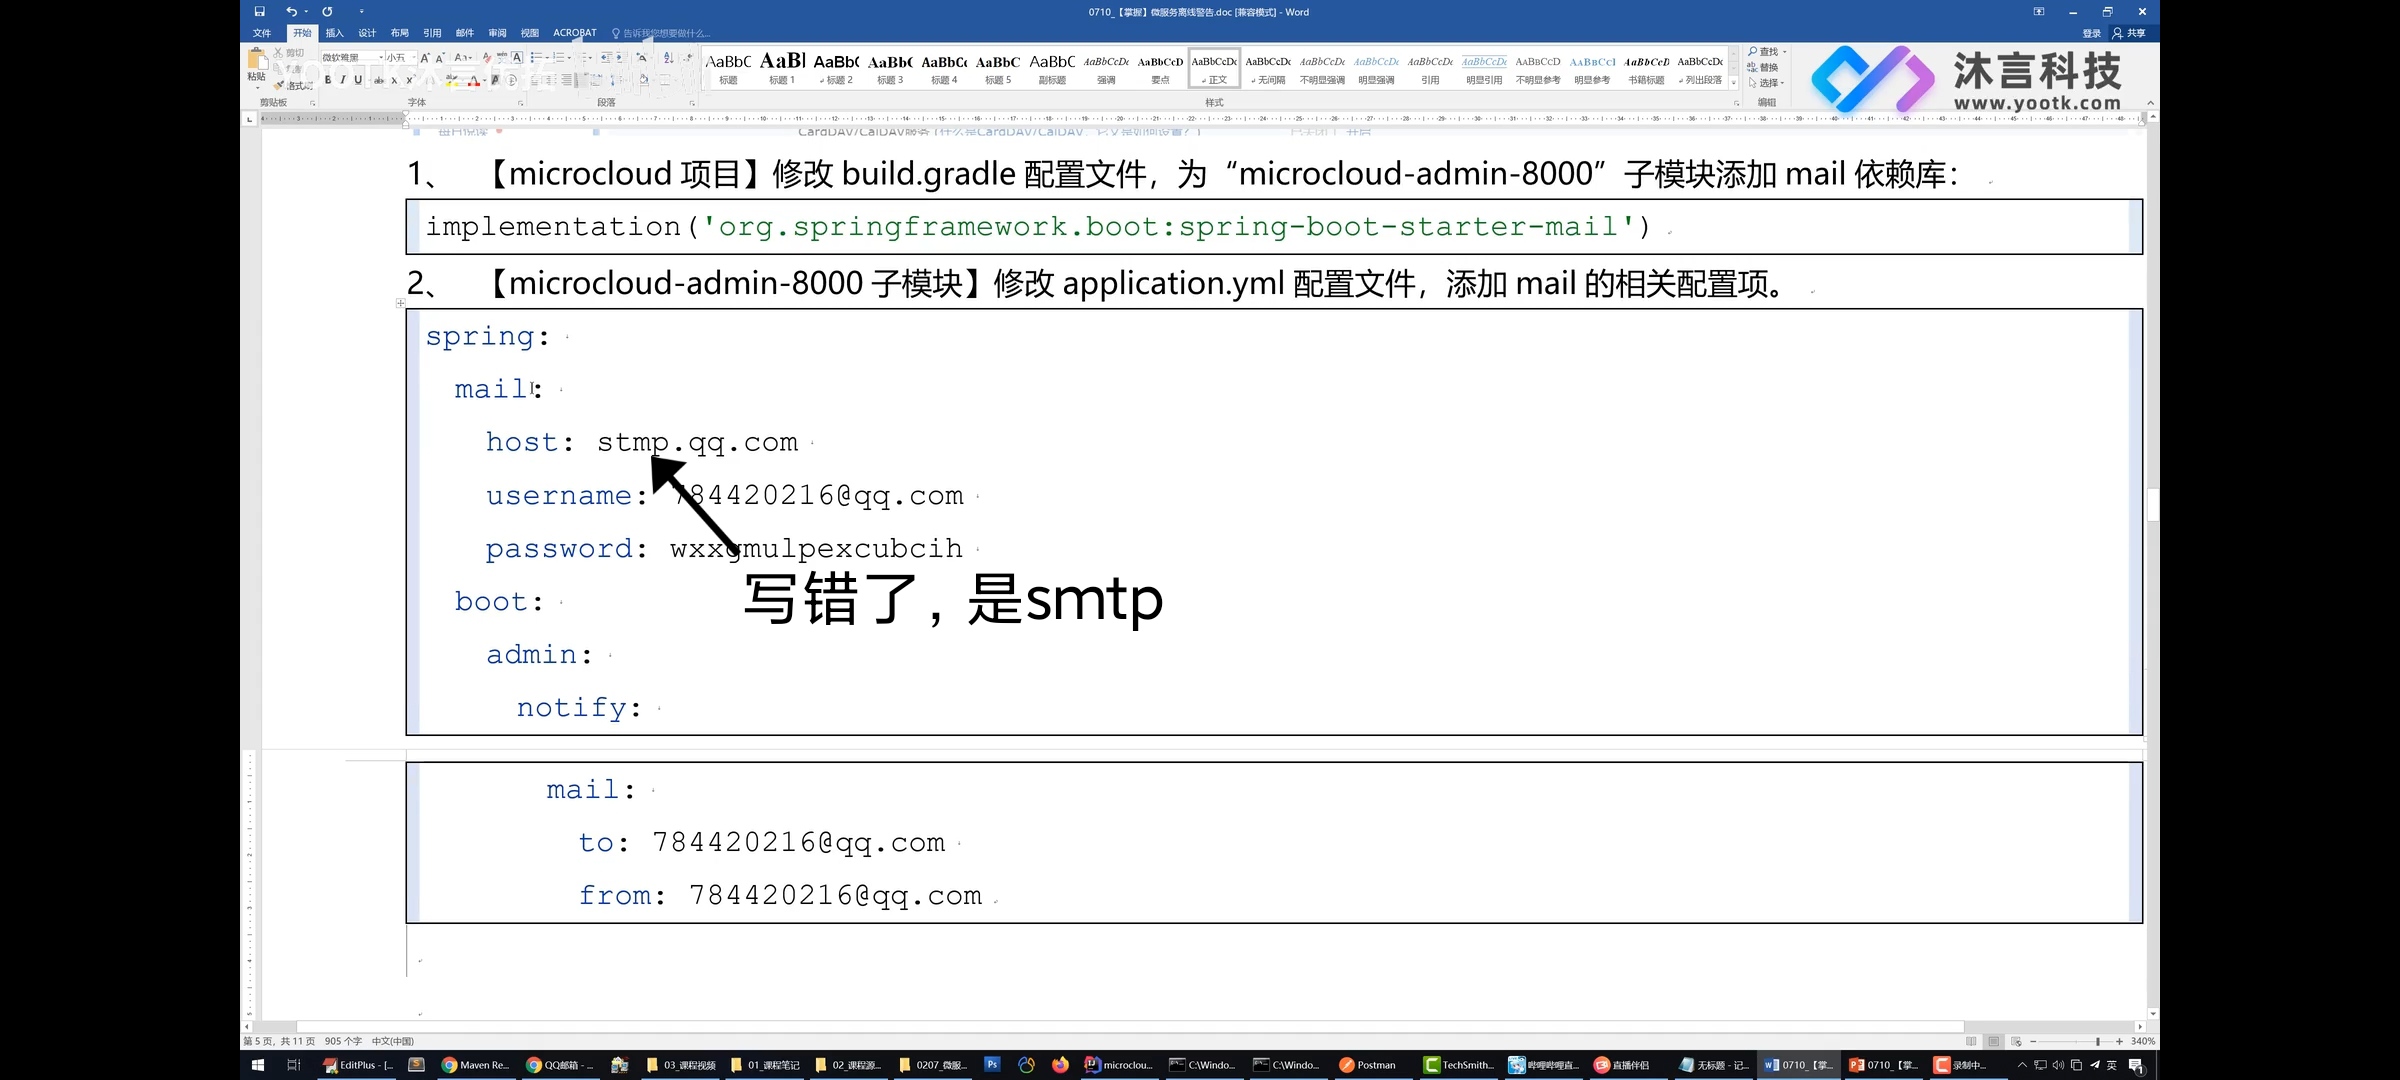Click the font color red swatch button
Screen dimensions: 2400x1080
coord(473,80)
